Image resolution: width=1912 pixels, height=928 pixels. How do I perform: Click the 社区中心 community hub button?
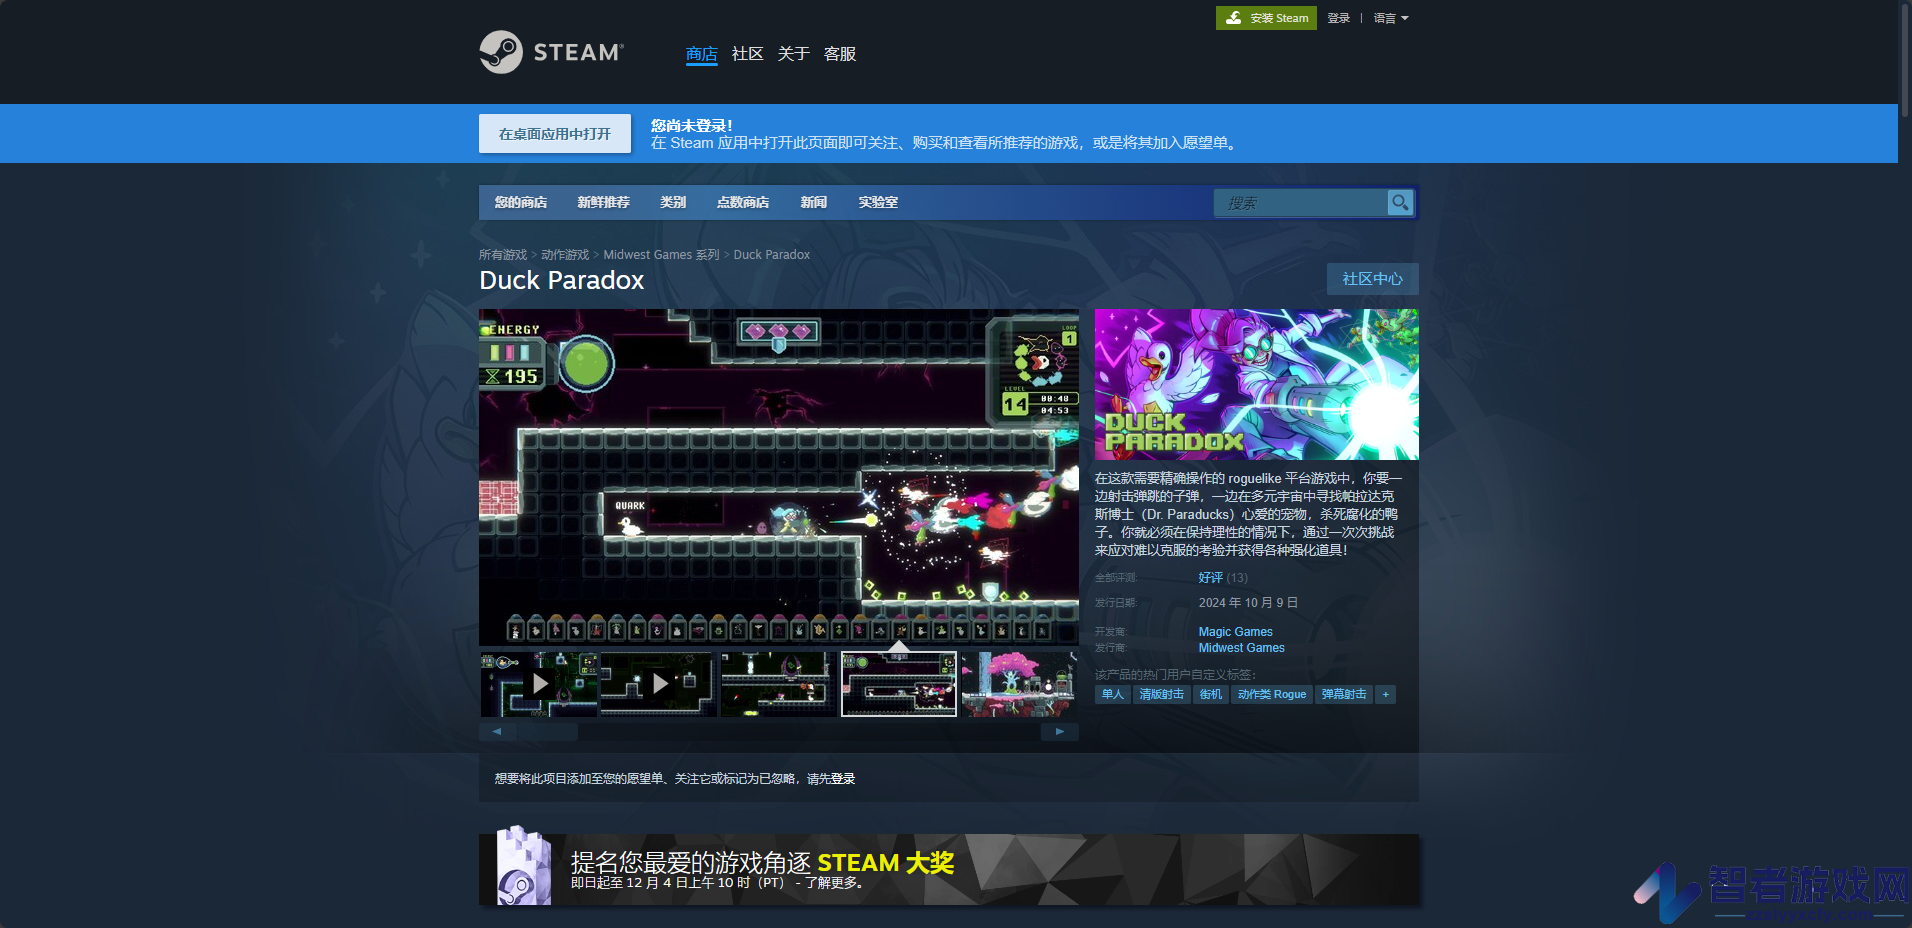[x=1372, y=279]
